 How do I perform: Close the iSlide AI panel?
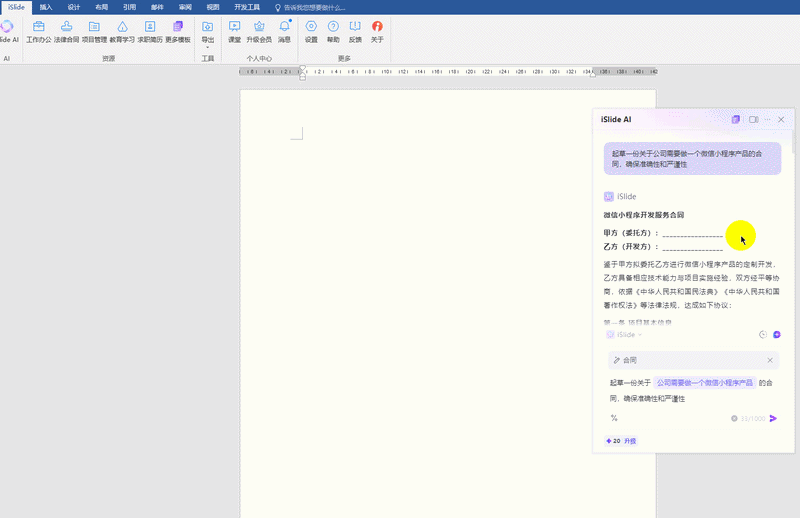(x=781, y=119)
